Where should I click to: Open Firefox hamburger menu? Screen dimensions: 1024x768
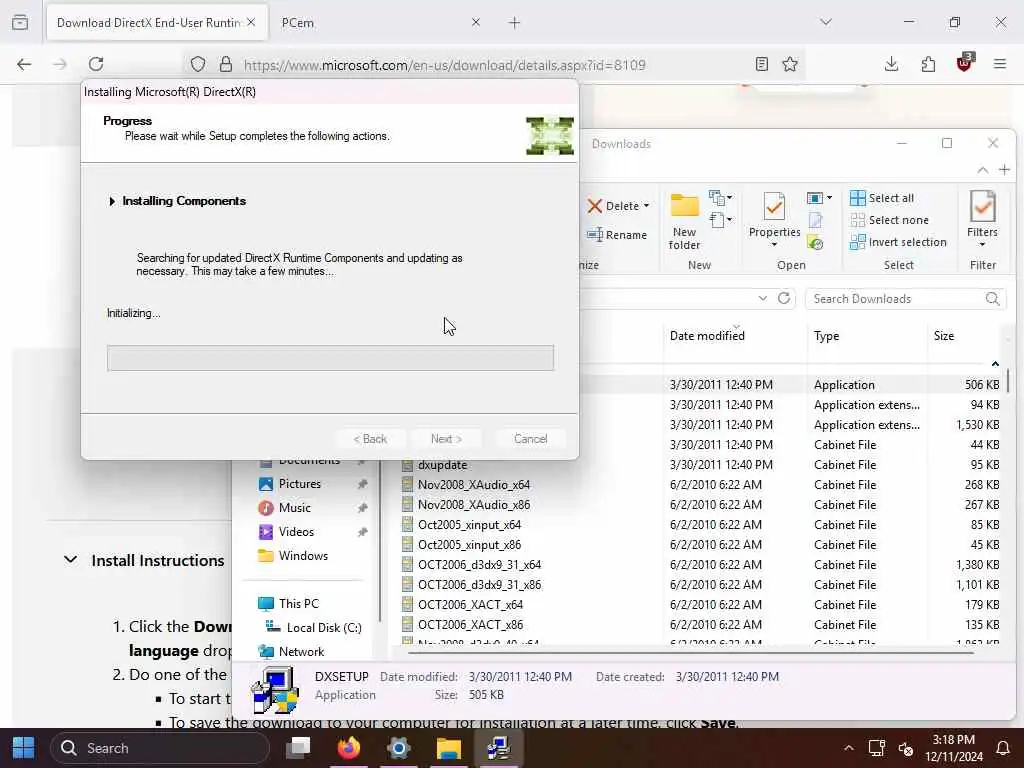click(1000, 64)
